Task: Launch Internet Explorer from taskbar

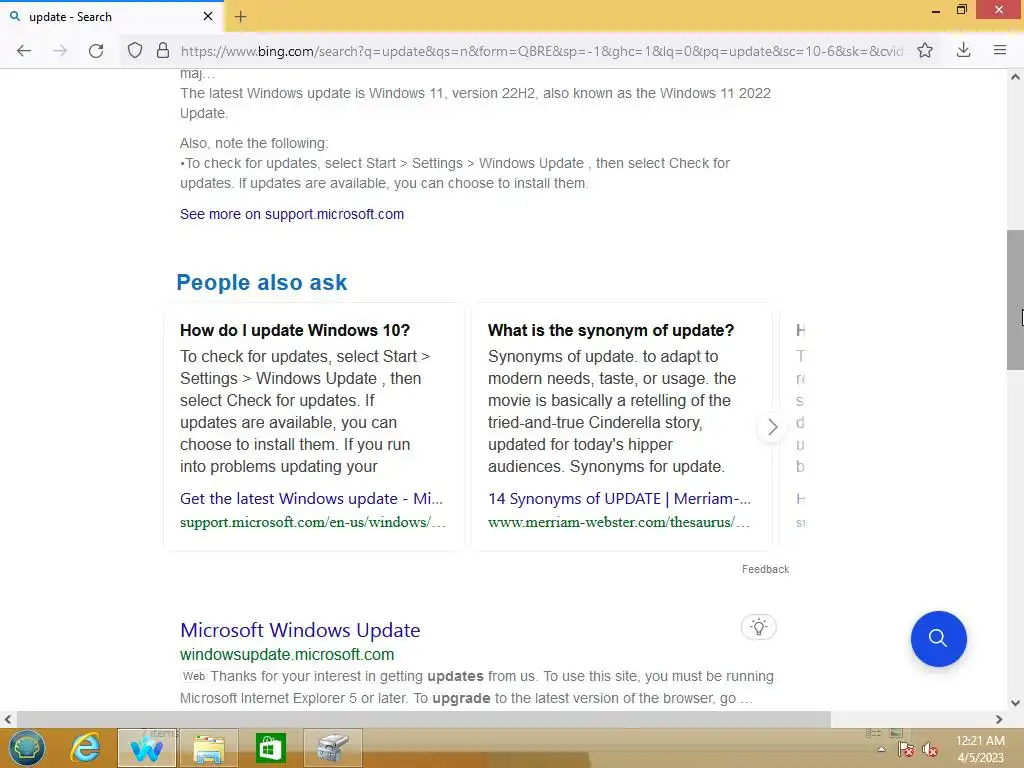Action: (86, 748)
